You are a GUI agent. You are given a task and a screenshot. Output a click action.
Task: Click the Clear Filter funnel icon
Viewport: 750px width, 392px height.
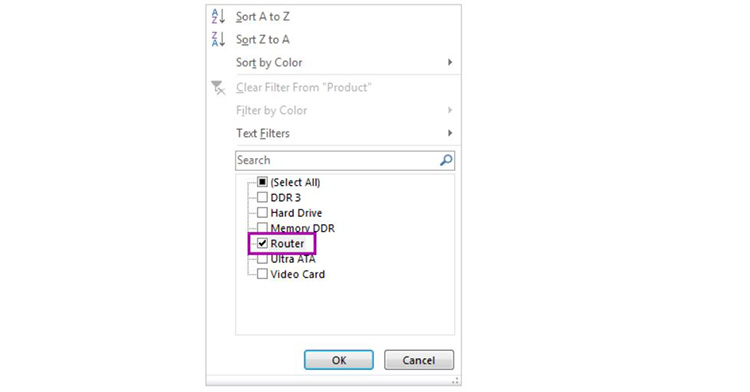point(218,87)
